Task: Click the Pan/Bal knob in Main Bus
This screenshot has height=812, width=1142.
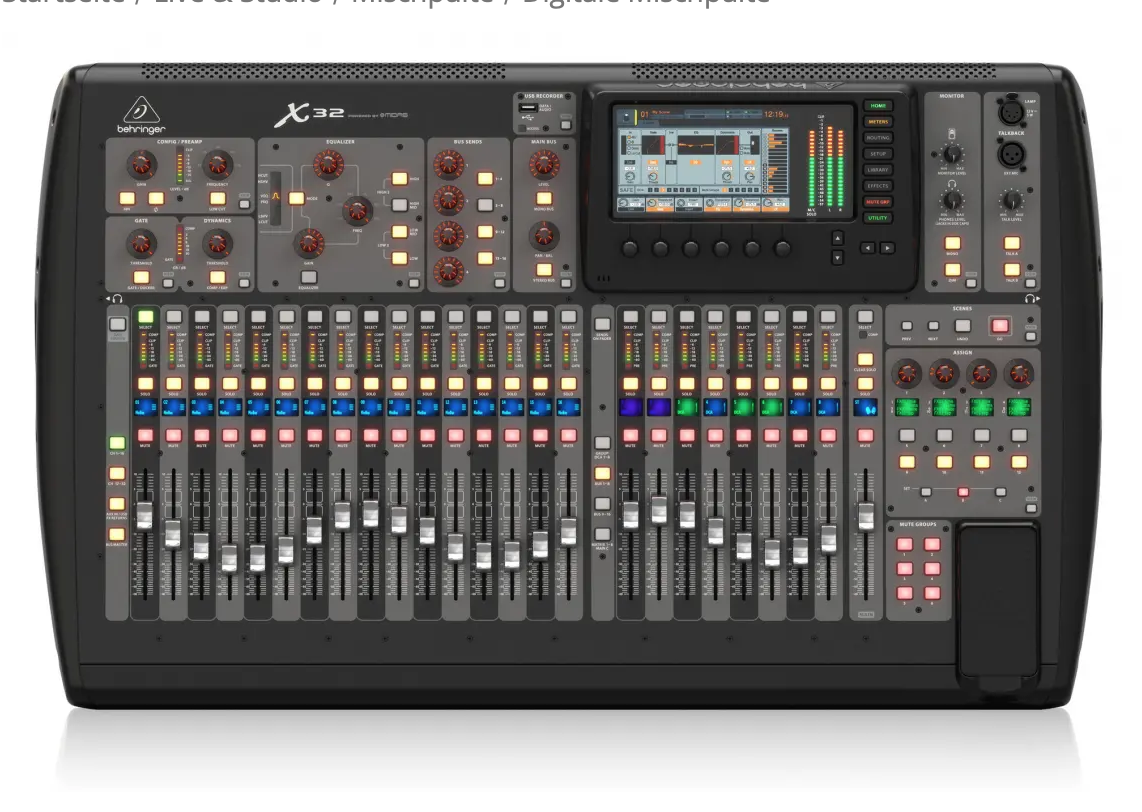Action: pyautogui.click(x=543, y=235)
